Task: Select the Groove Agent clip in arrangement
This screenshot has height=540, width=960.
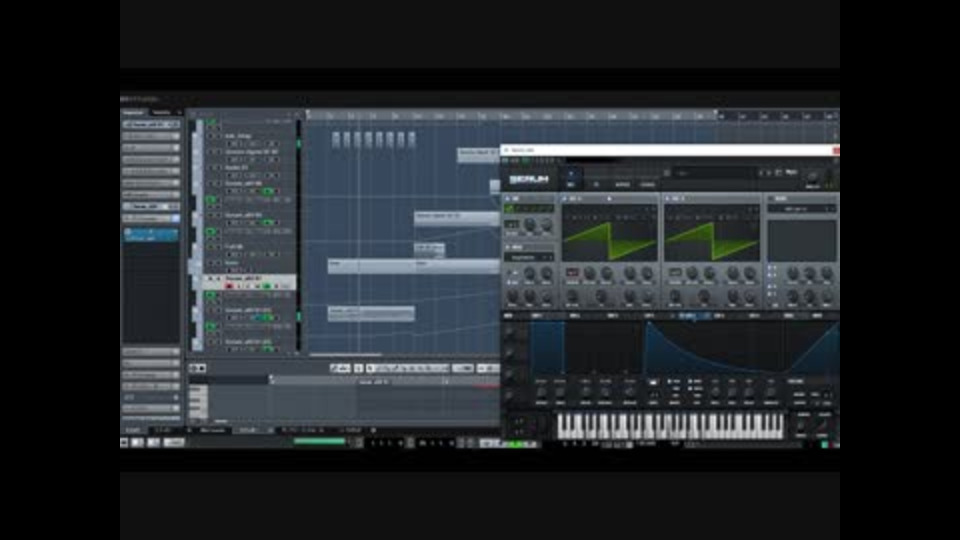Action: [x=478, y=155]
